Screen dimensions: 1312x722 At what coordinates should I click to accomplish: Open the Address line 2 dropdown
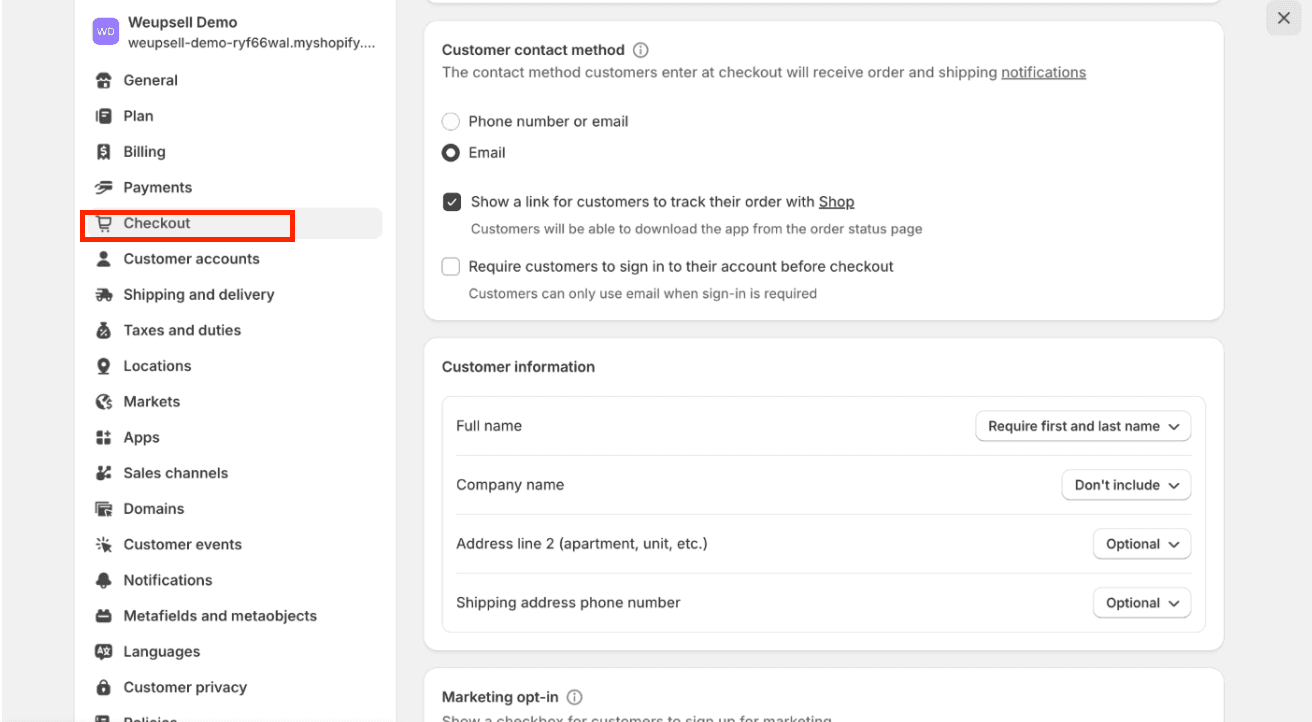pyautogui.click(x=1142, y=544)
